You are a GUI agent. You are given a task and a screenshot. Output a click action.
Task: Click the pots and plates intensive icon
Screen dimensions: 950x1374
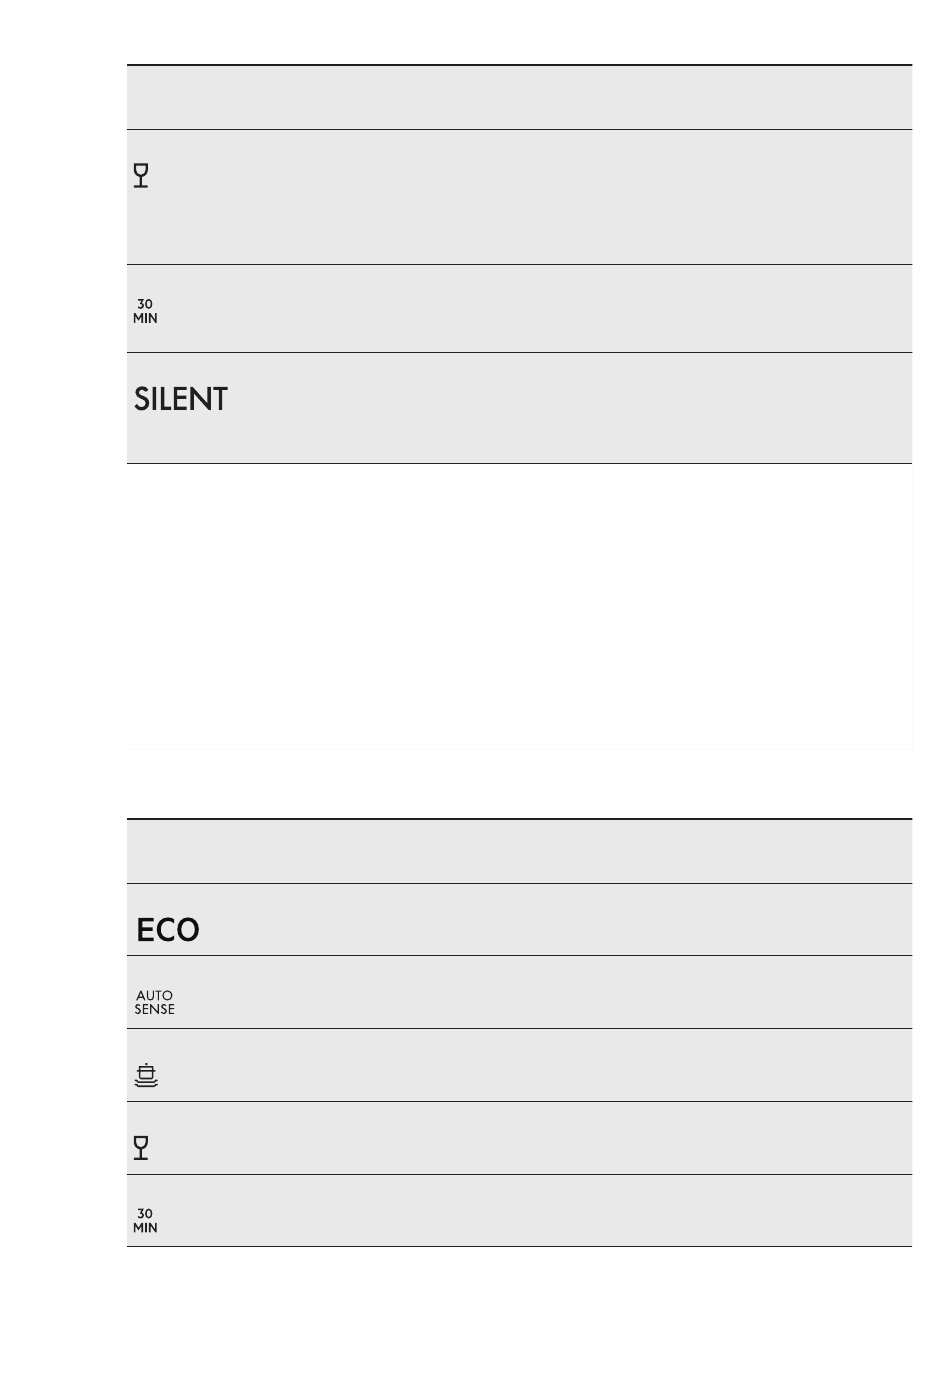(146, 1075)
